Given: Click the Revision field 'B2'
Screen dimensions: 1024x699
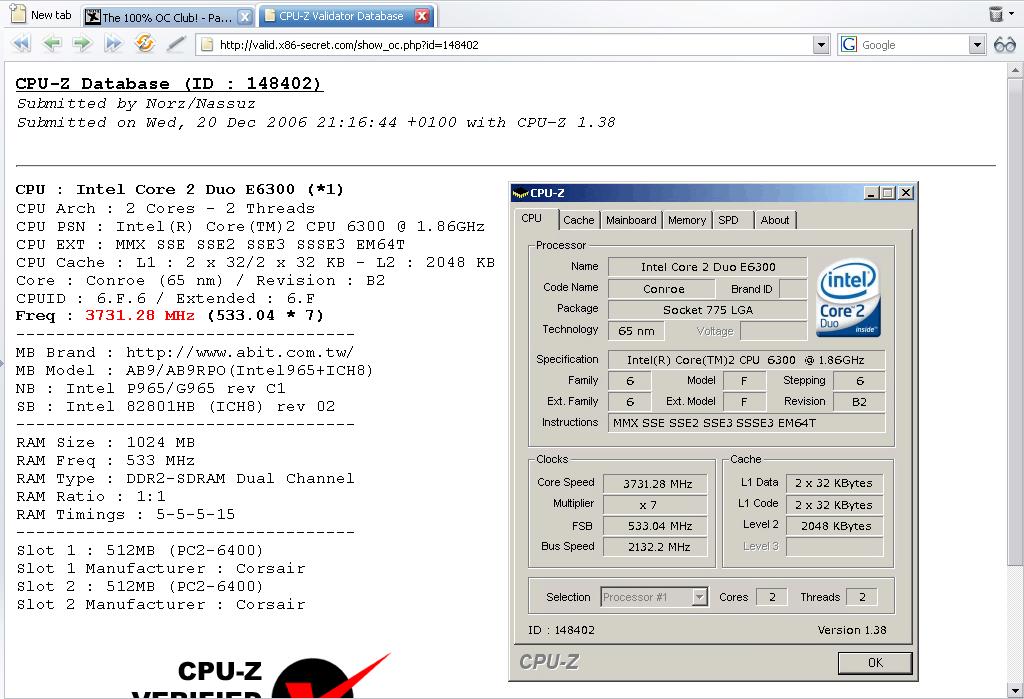Looking at the screenshot, I should (859, 402).
